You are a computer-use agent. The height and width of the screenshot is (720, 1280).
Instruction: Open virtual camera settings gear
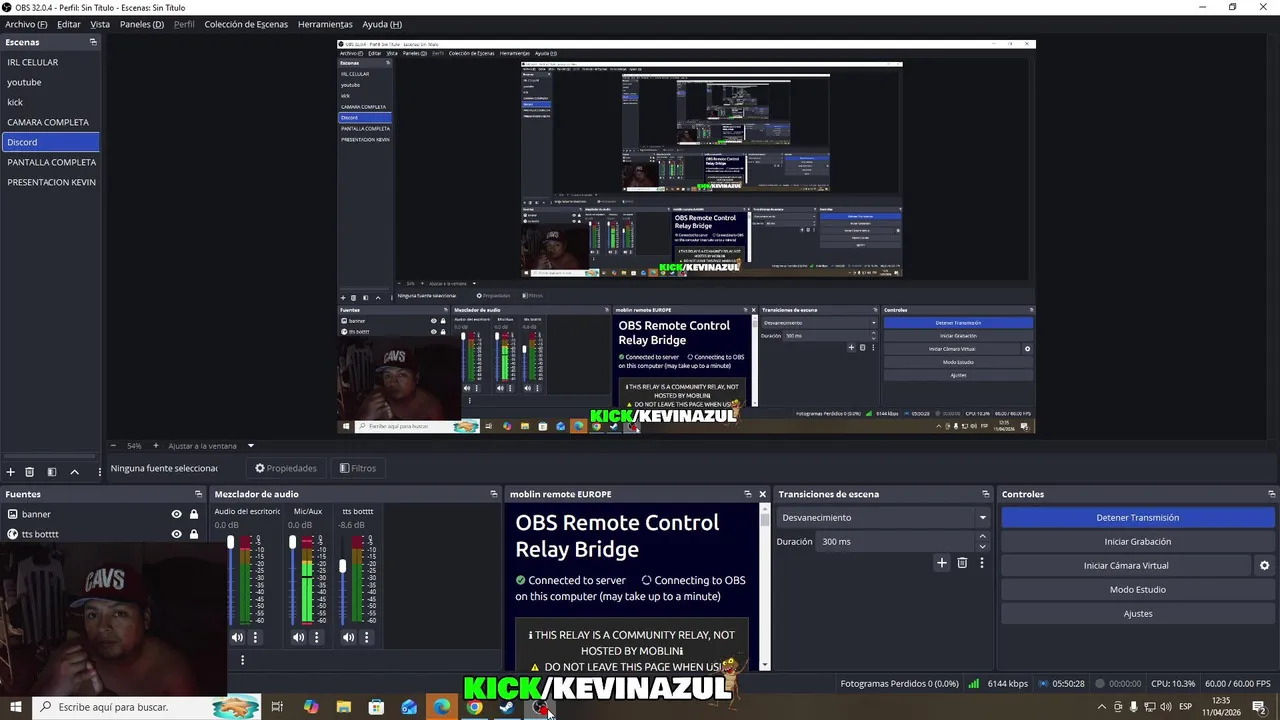tap(1264, 565)
